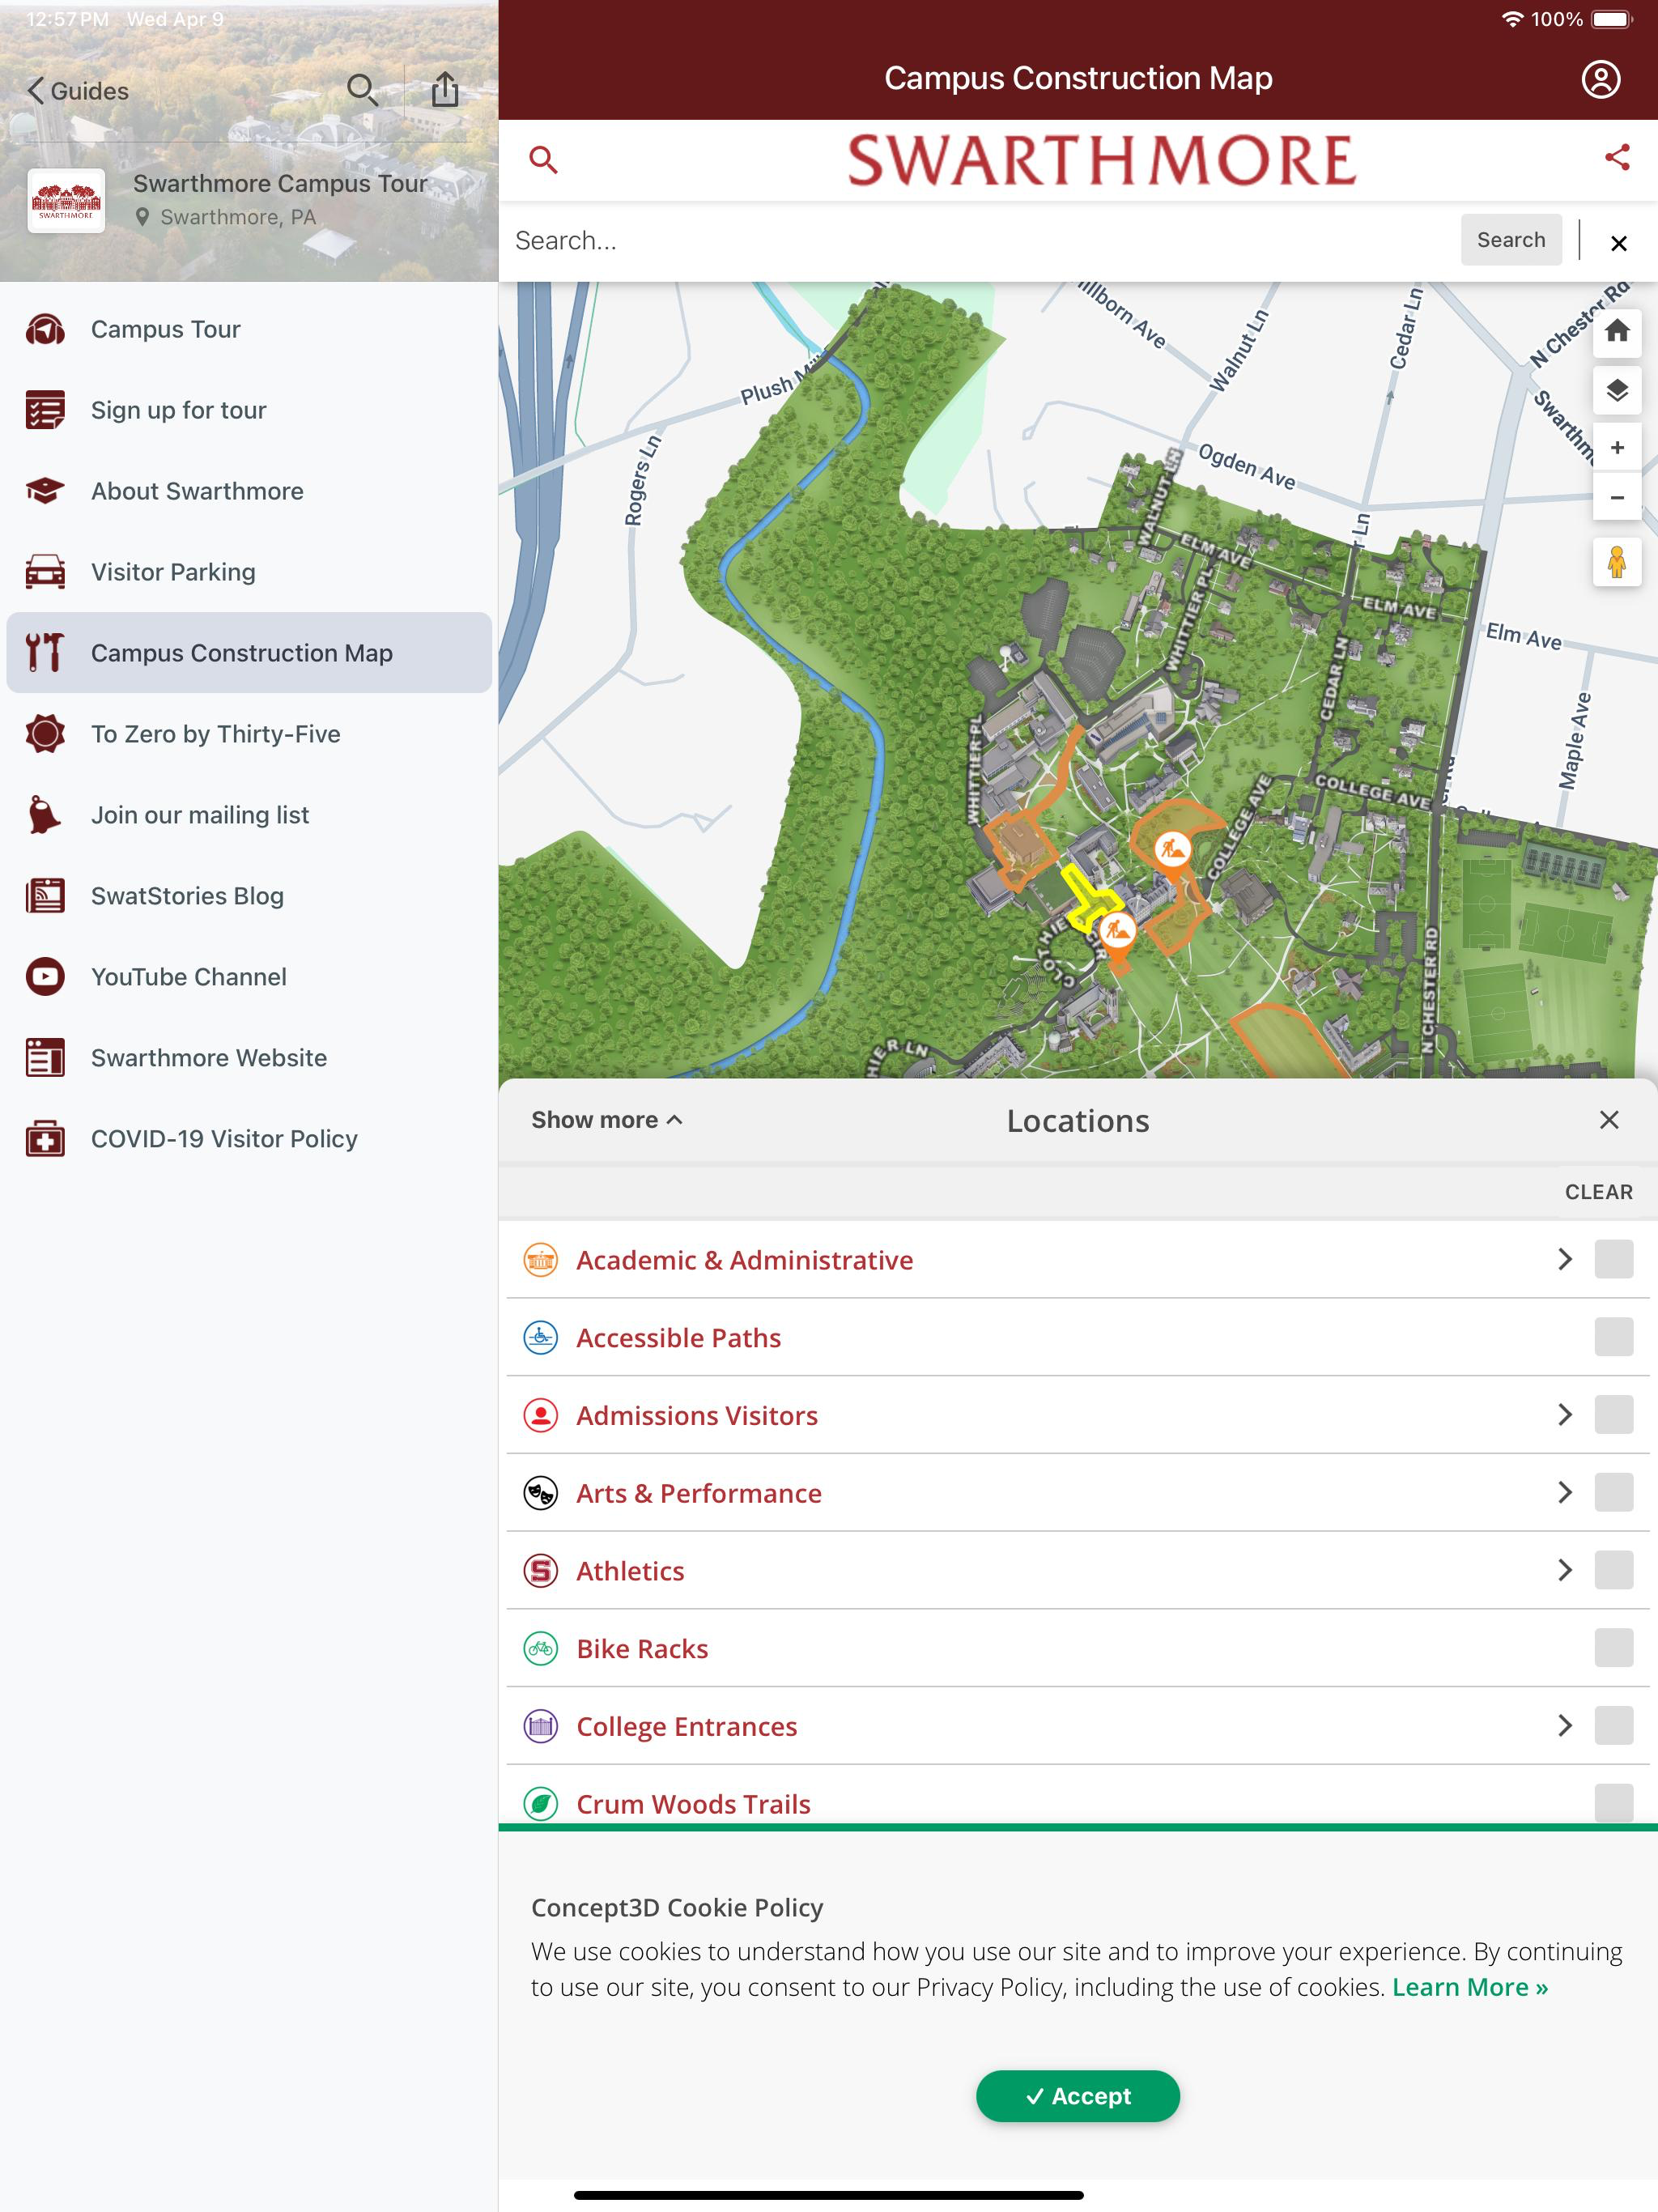The width and height of the screenshot is (1658, 2212).
Task: Accept the cookie policy
Action: (x=1078, y=2096)
